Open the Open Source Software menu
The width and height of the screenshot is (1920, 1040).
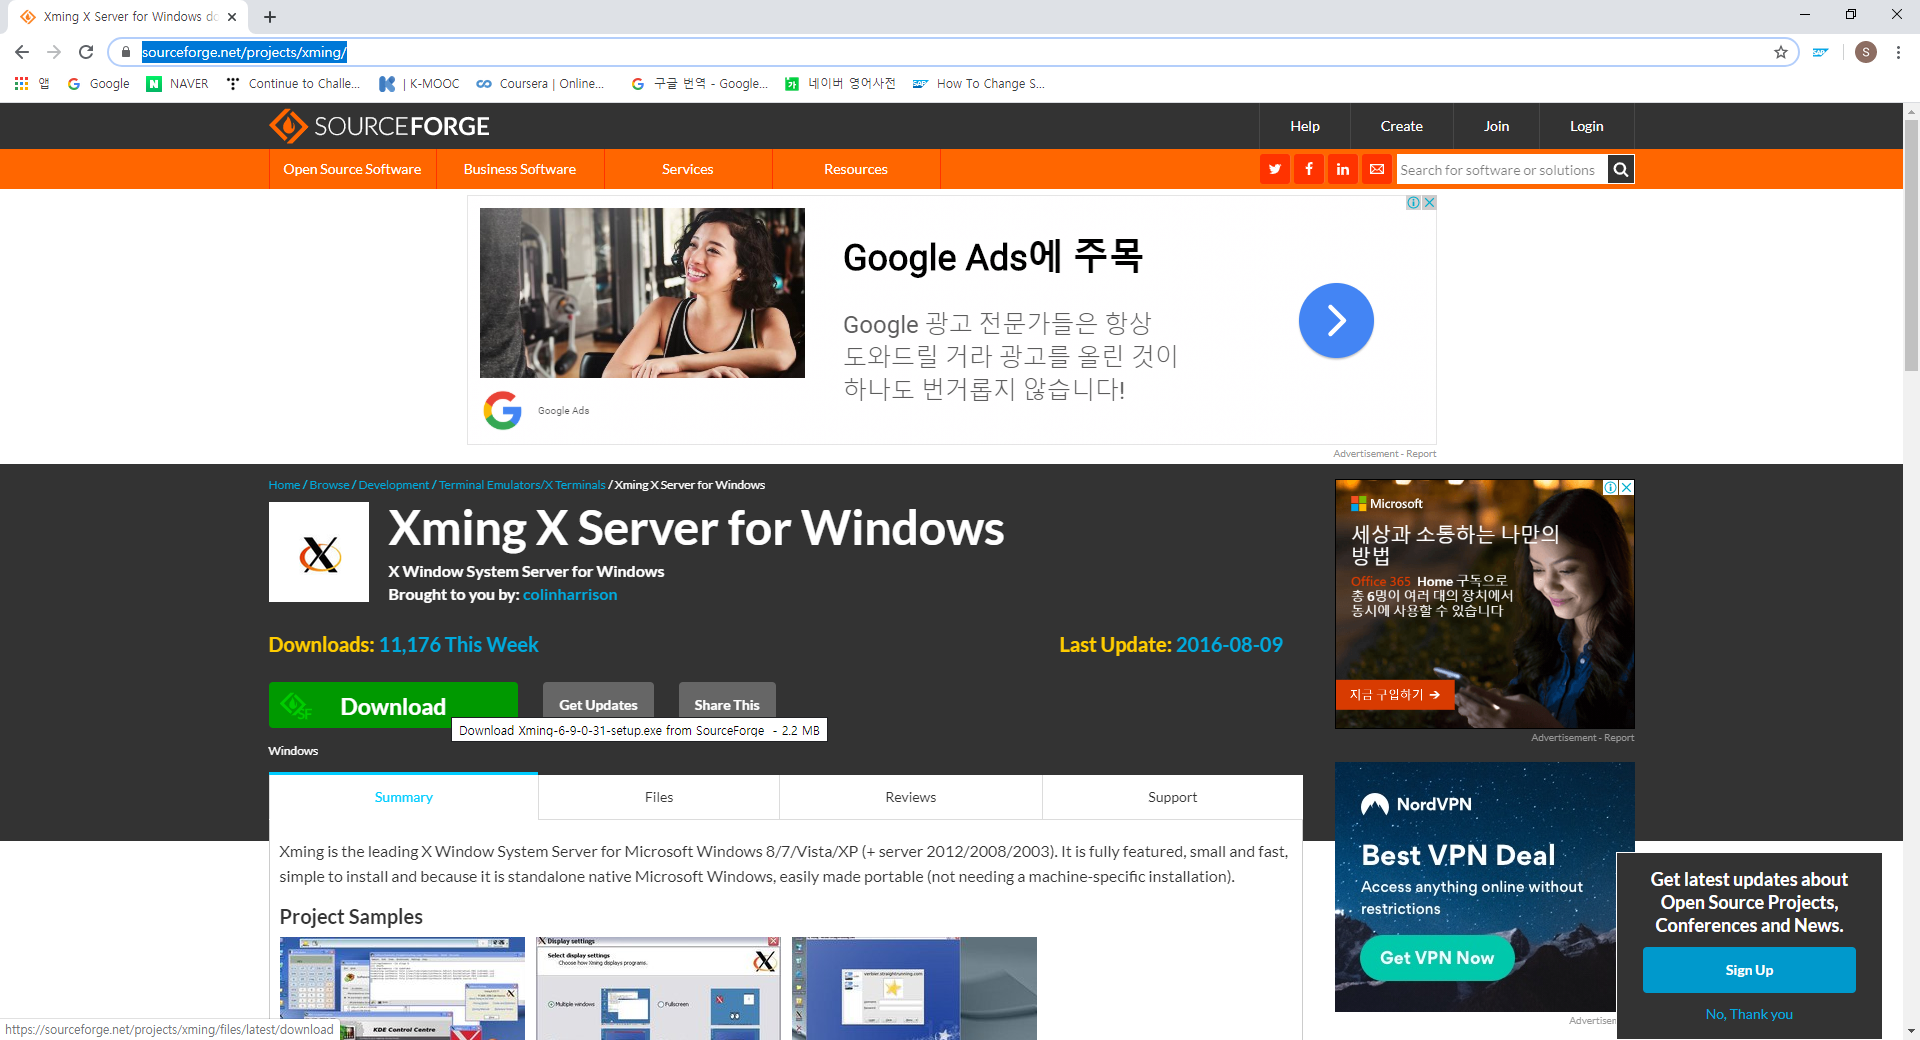(x=352, y=169)
